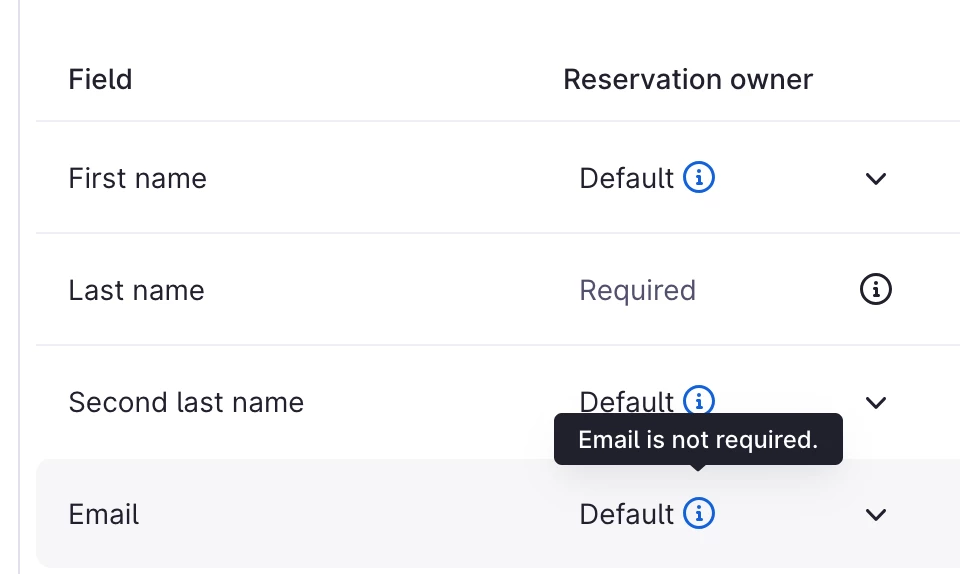
Task: Select the Second last name field label
Action: click(x=186, y=403)
